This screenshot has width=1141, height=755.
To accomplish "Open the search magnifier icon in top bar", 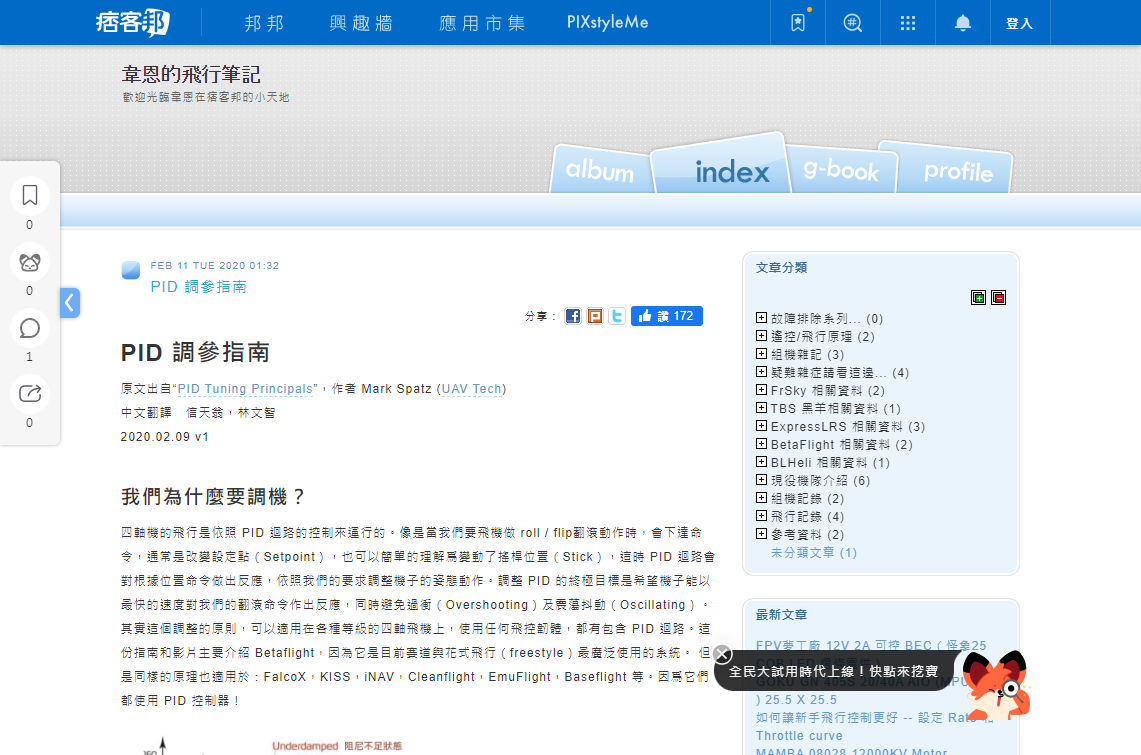I will click(x=853, y=23).
